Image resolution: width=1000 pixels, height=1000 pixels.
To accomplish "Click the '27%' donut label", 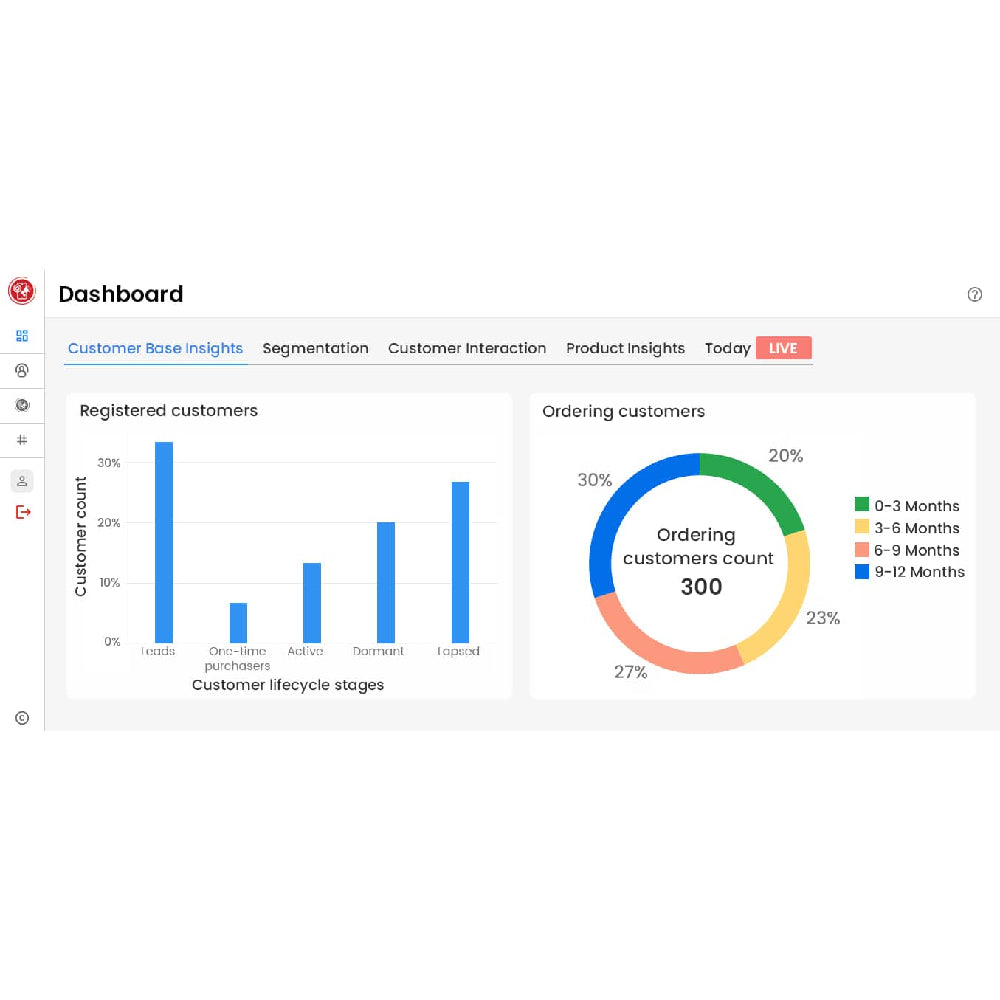I will [x=631, y=672].
